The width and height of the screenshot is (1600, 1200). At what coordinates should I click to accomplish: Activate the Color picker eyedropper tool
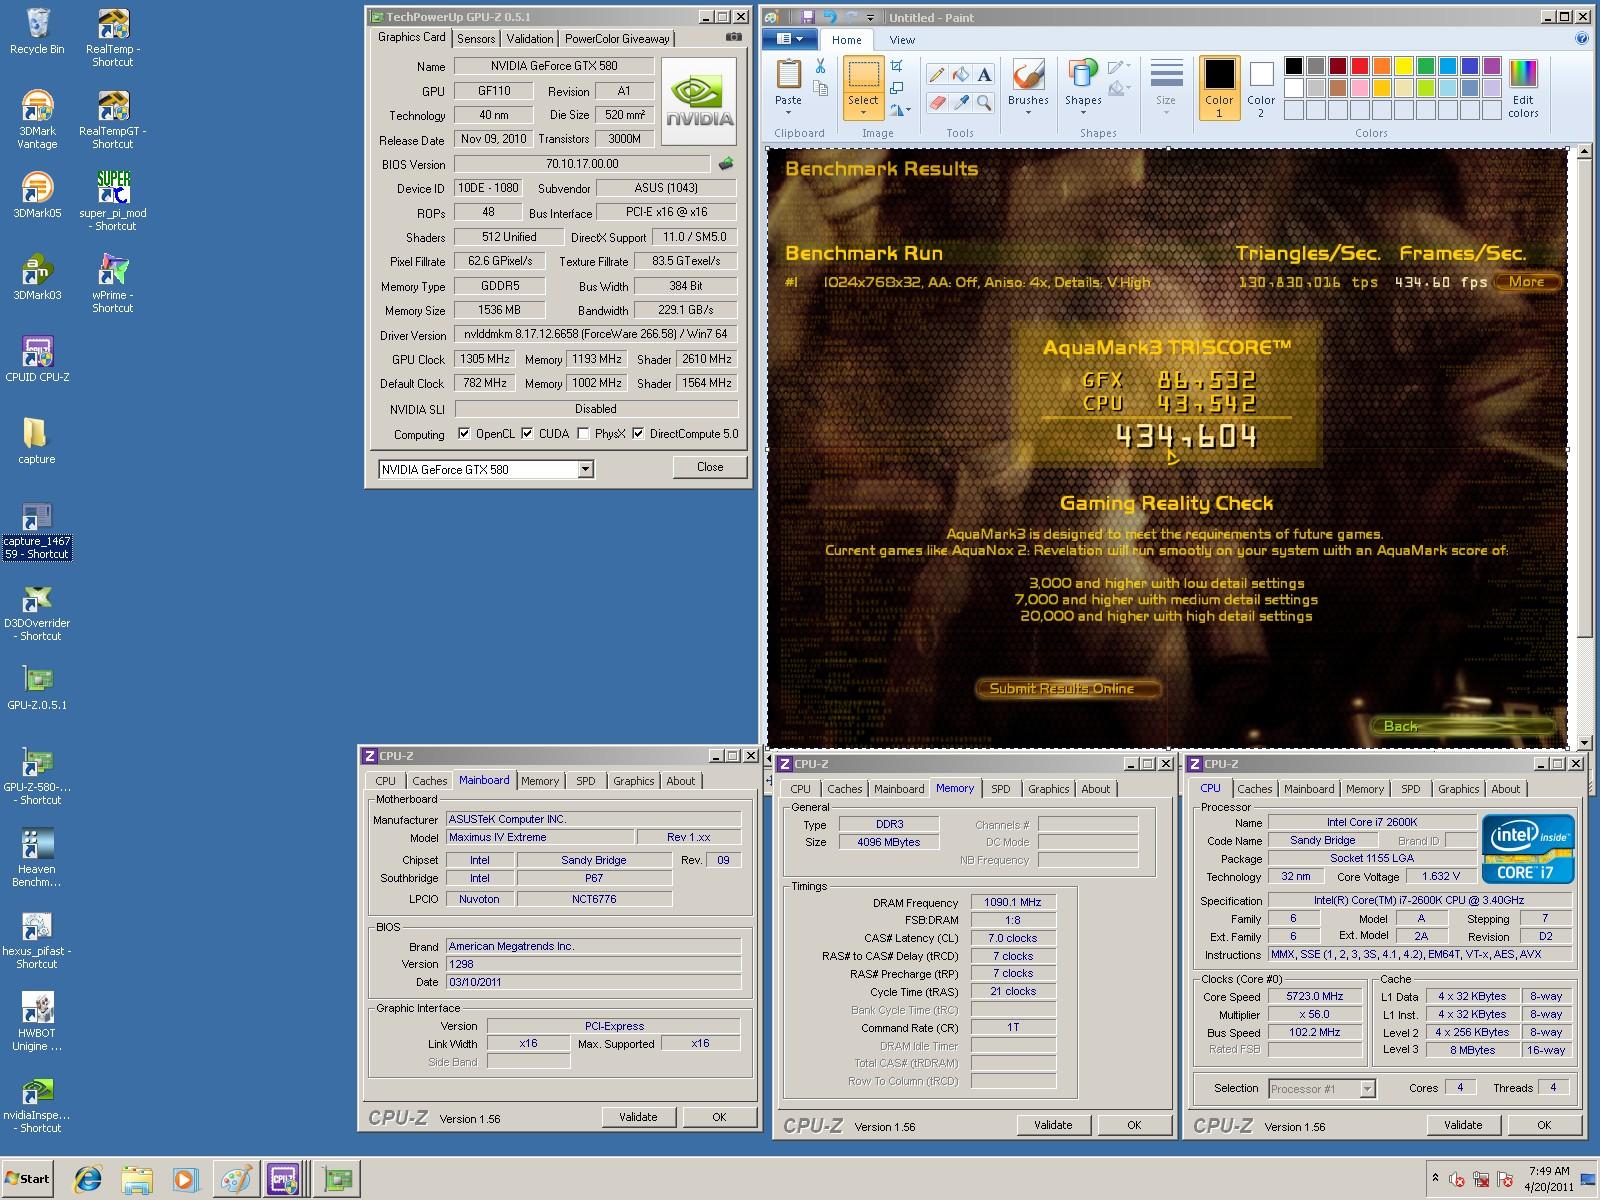(x=960, y=102)
